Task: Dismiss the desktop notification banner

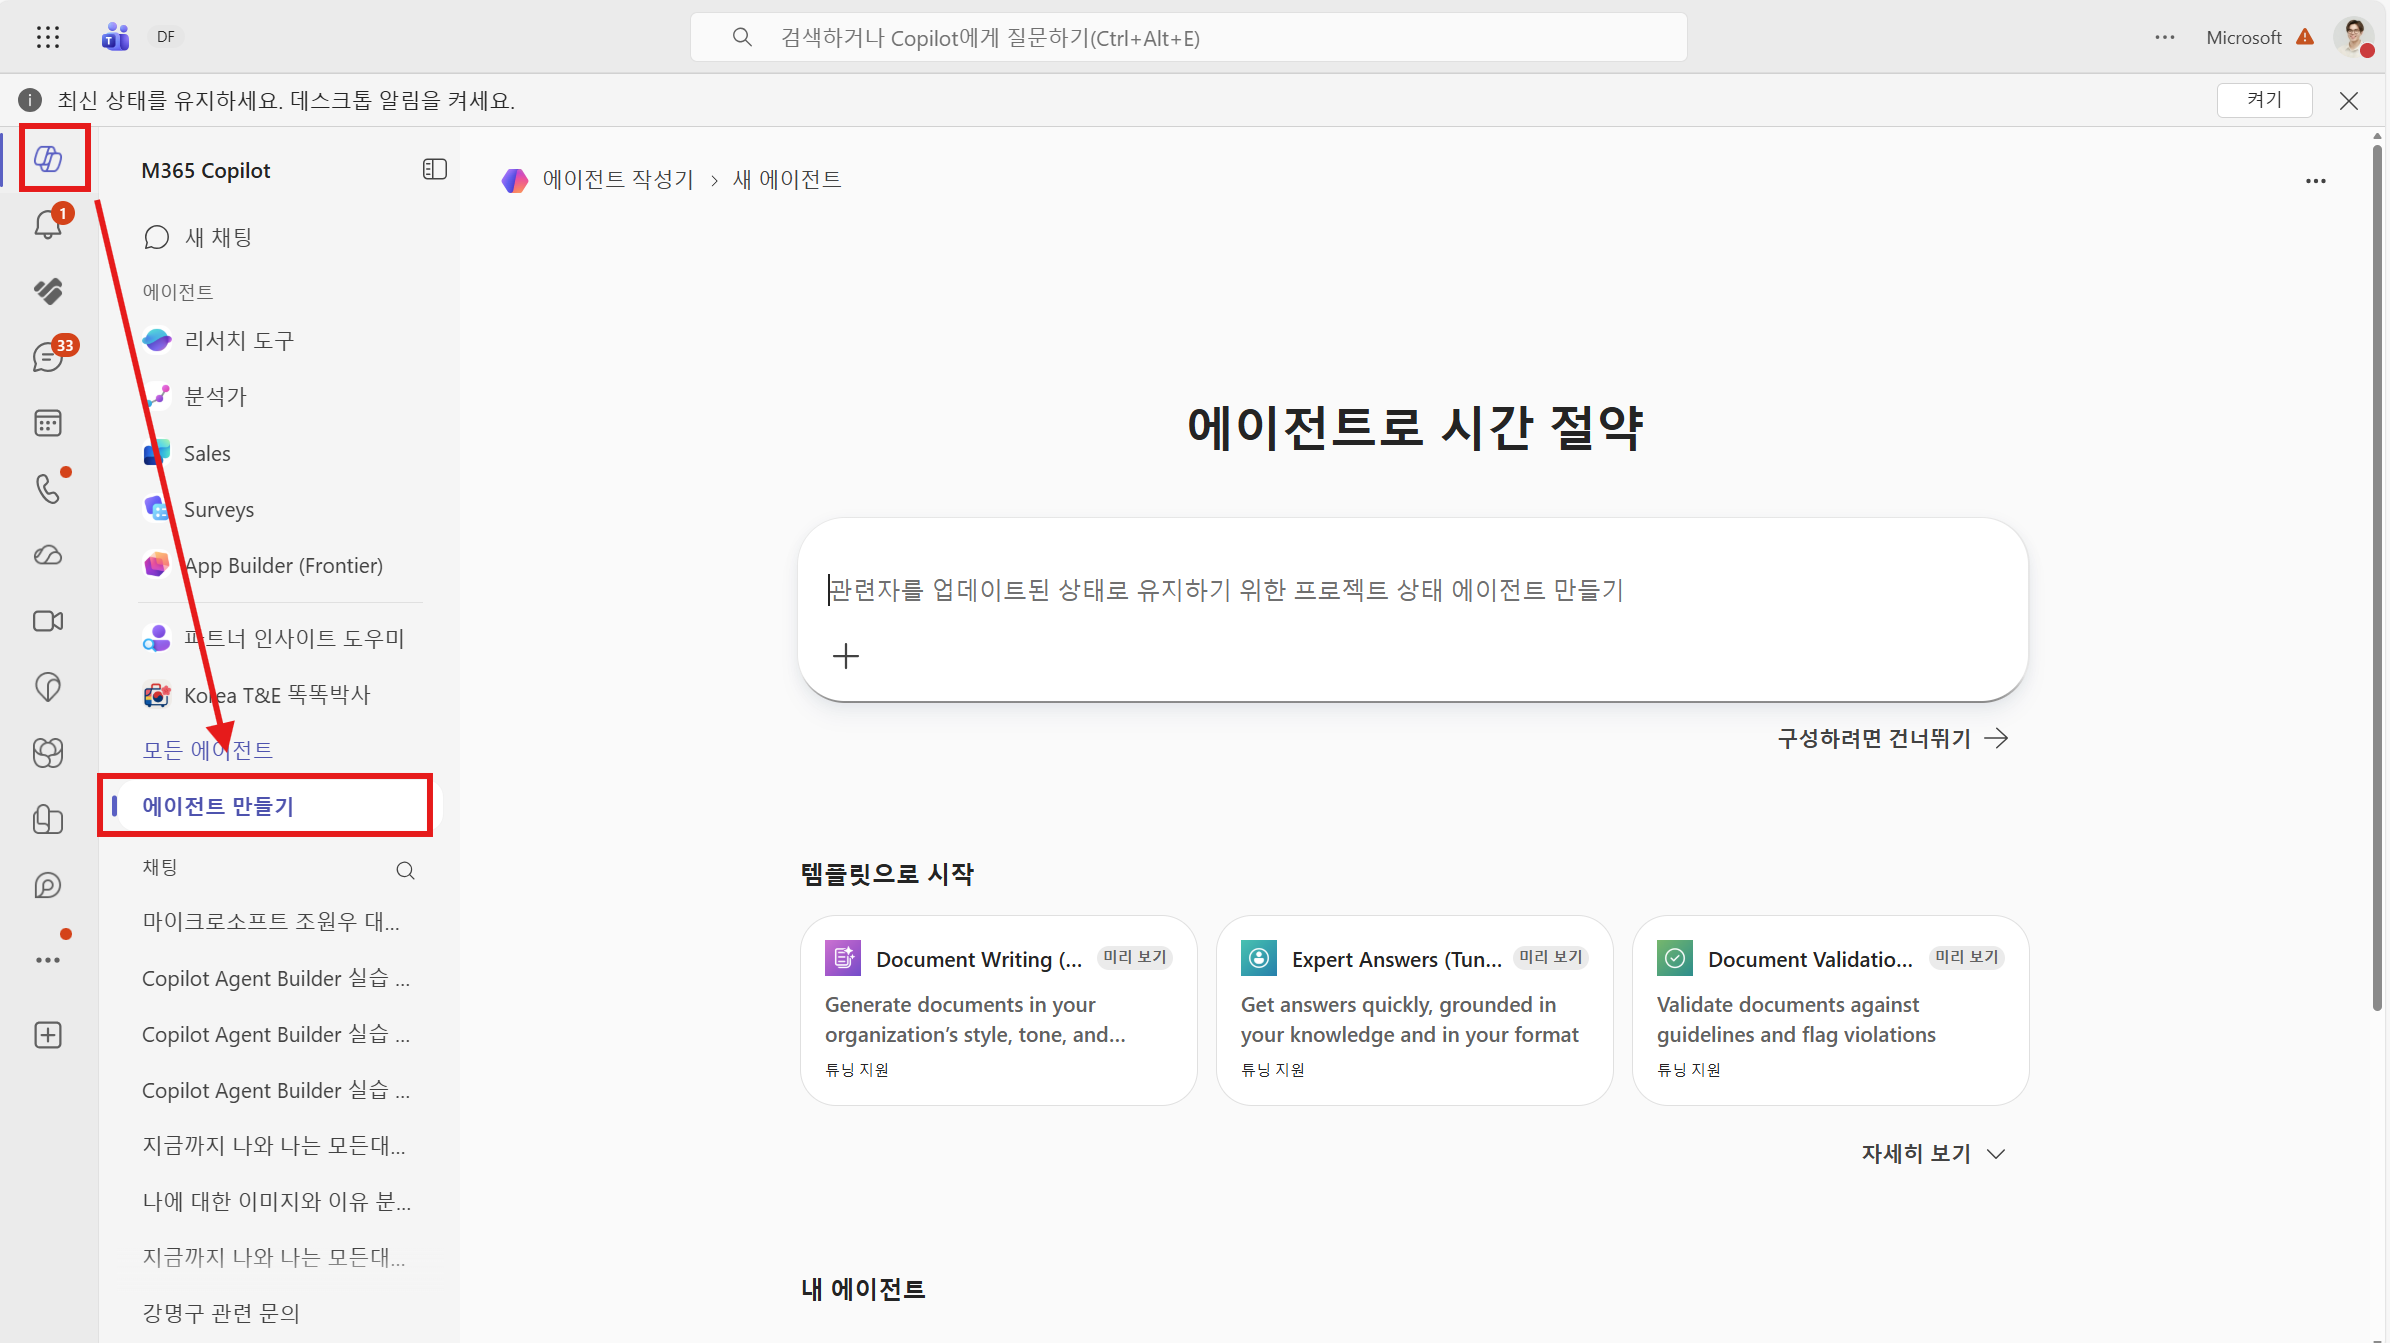Action: coord(2349,100)
